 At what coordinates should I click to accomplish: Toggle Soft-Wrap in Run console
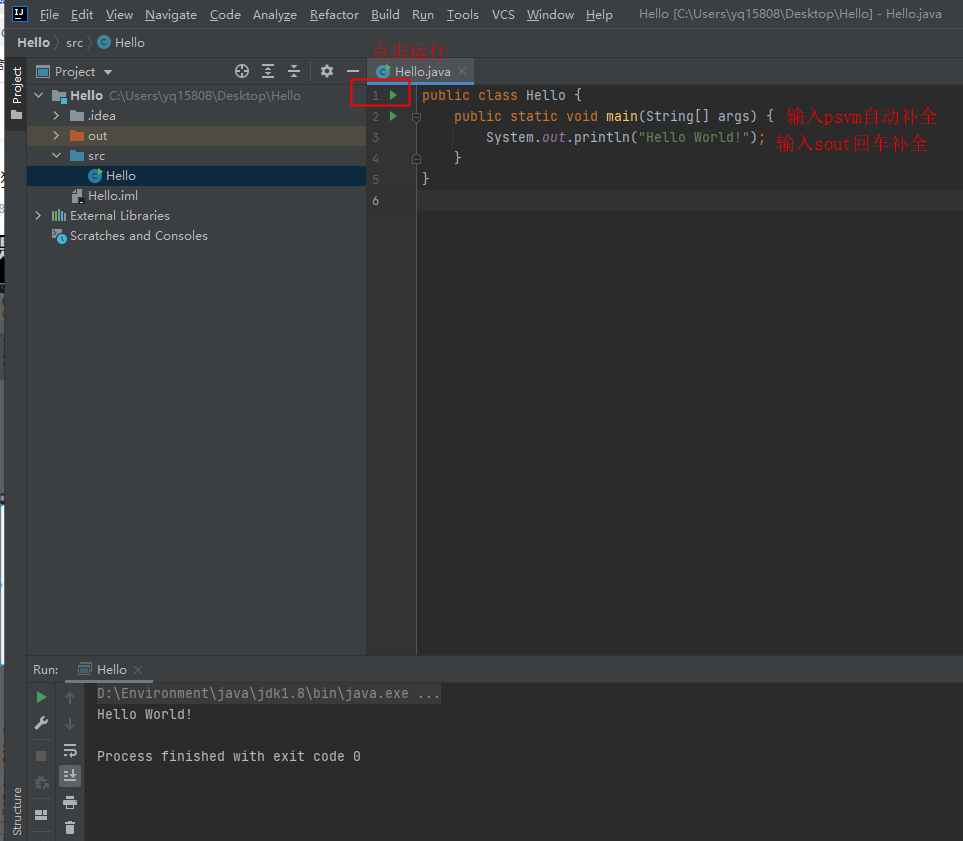[x=70, y=750]
